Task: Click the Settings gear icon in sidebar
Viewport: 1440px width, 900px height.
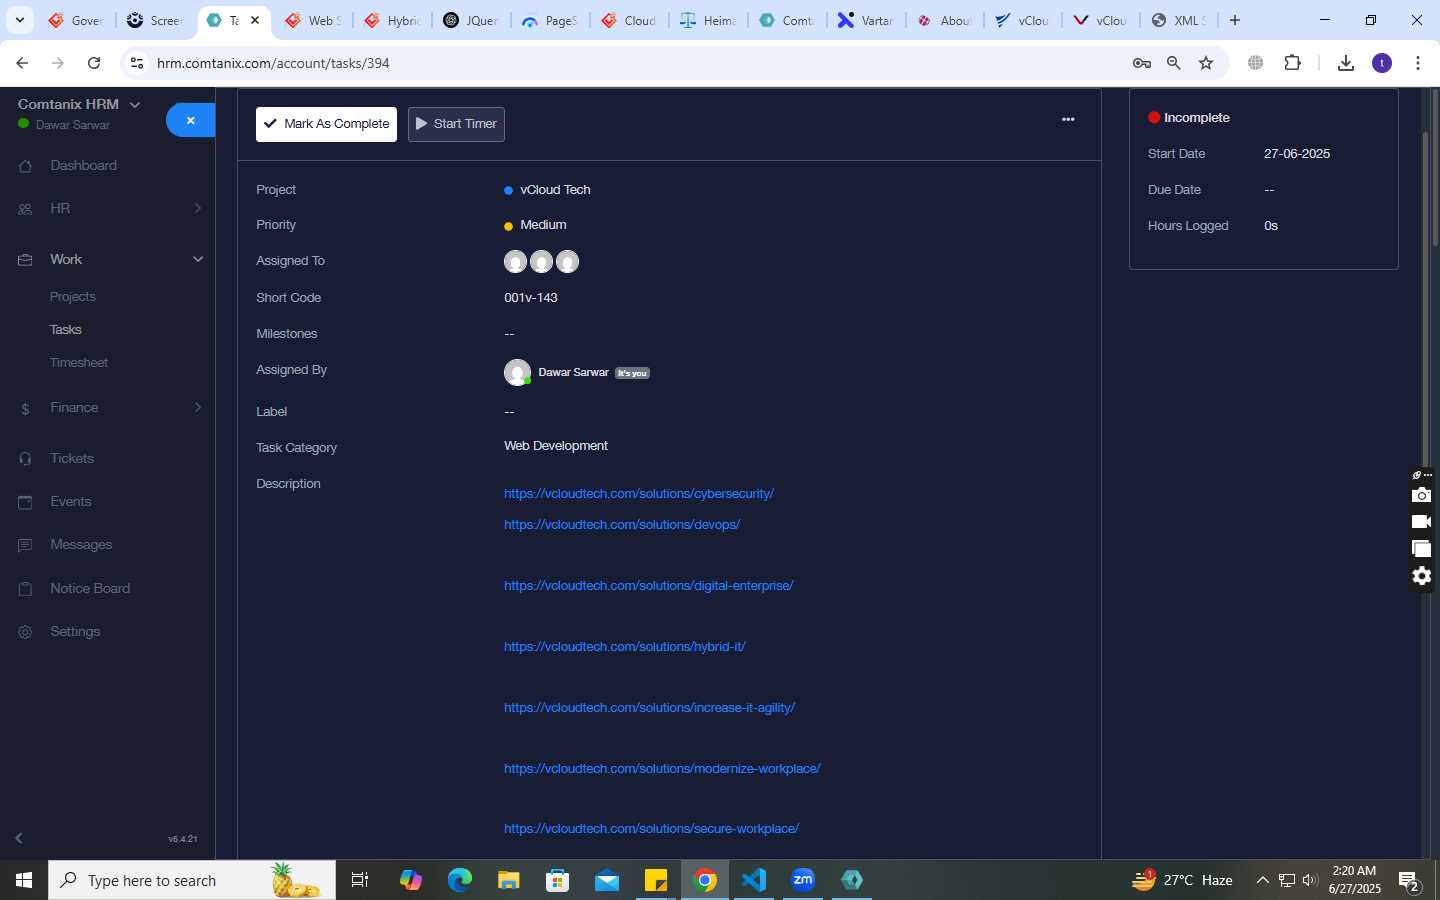Action: [25, 632]
